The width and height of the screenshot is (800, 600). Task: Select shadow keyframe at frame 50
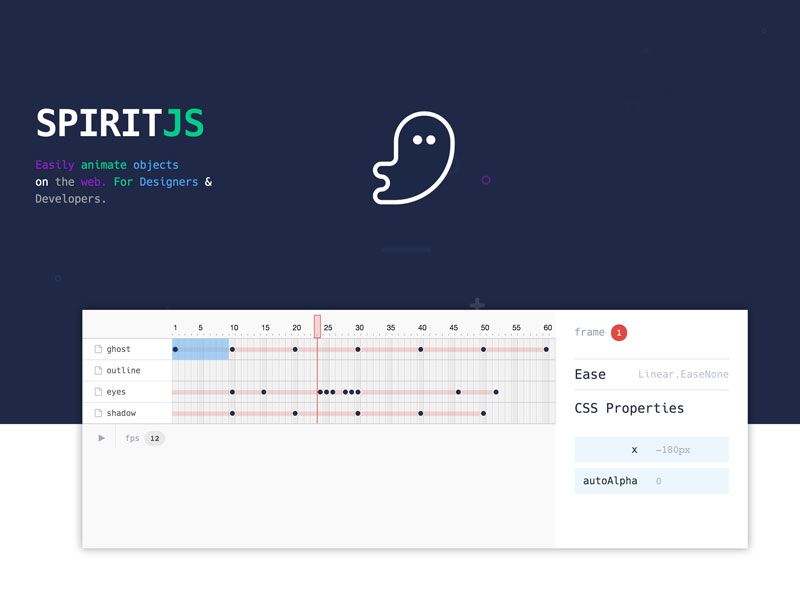pyautogui.click(x=483, y=413)
